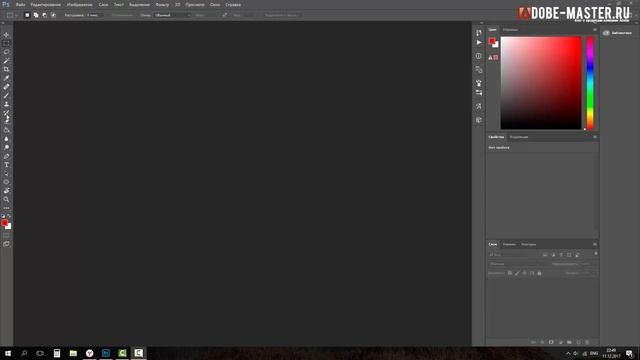The width and height of the screenshot is (640, 360).
Task: Toggle Quick Mask mode in toolbar
Action: click(x=6, y=235)
